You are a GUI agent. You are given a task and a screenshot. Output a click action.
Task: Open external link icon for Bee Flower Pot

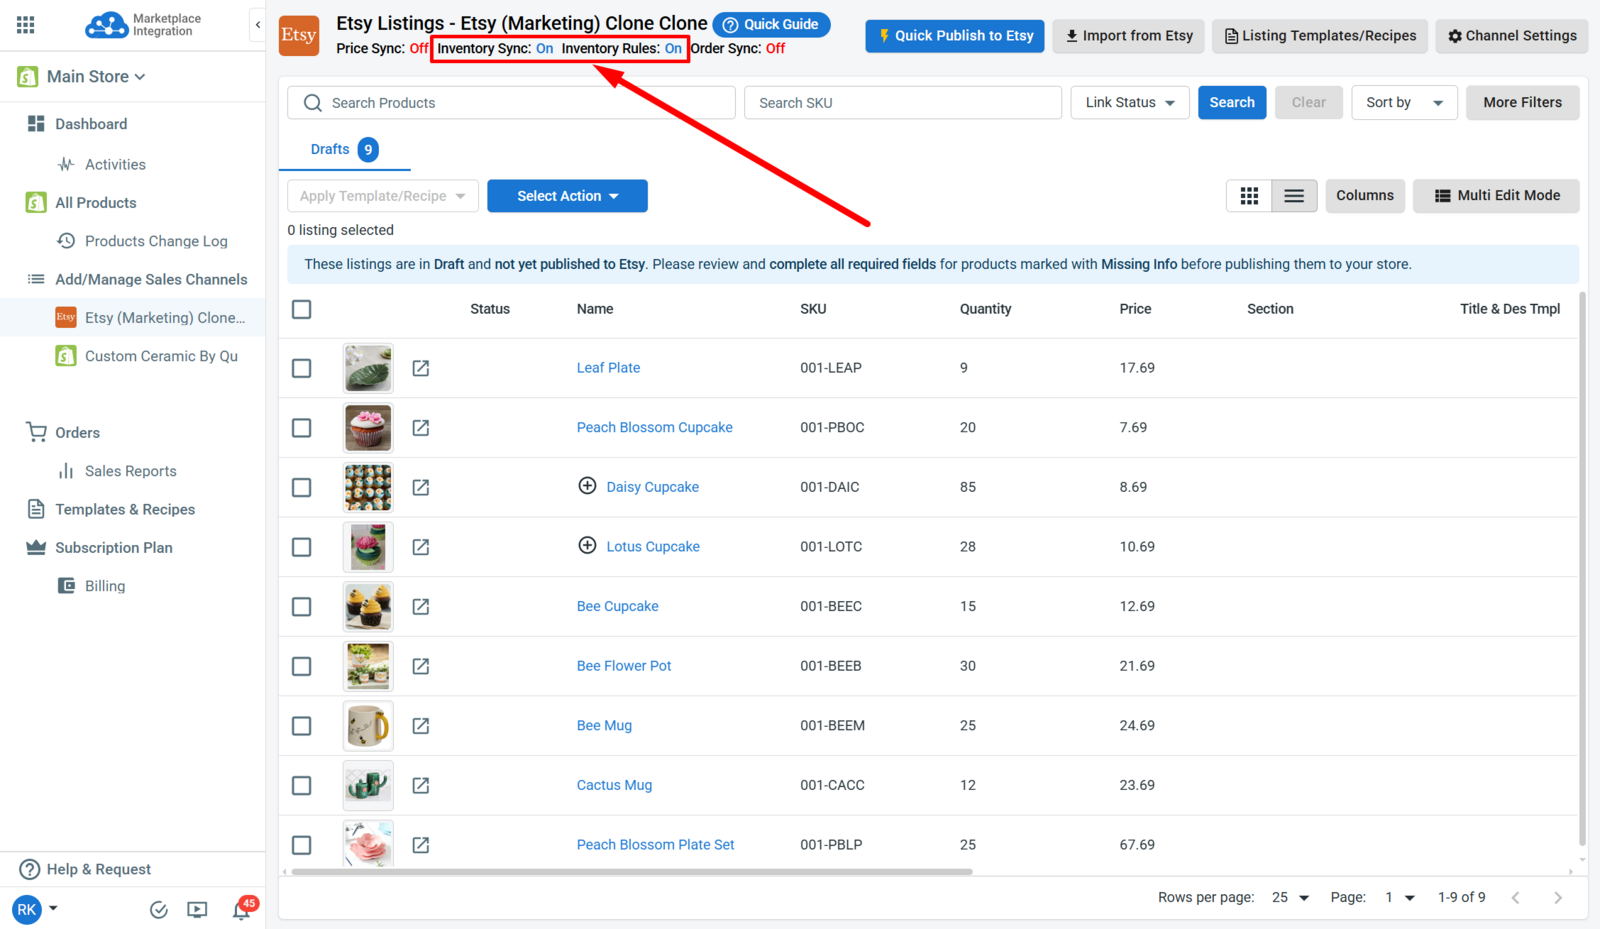point(421,666)
